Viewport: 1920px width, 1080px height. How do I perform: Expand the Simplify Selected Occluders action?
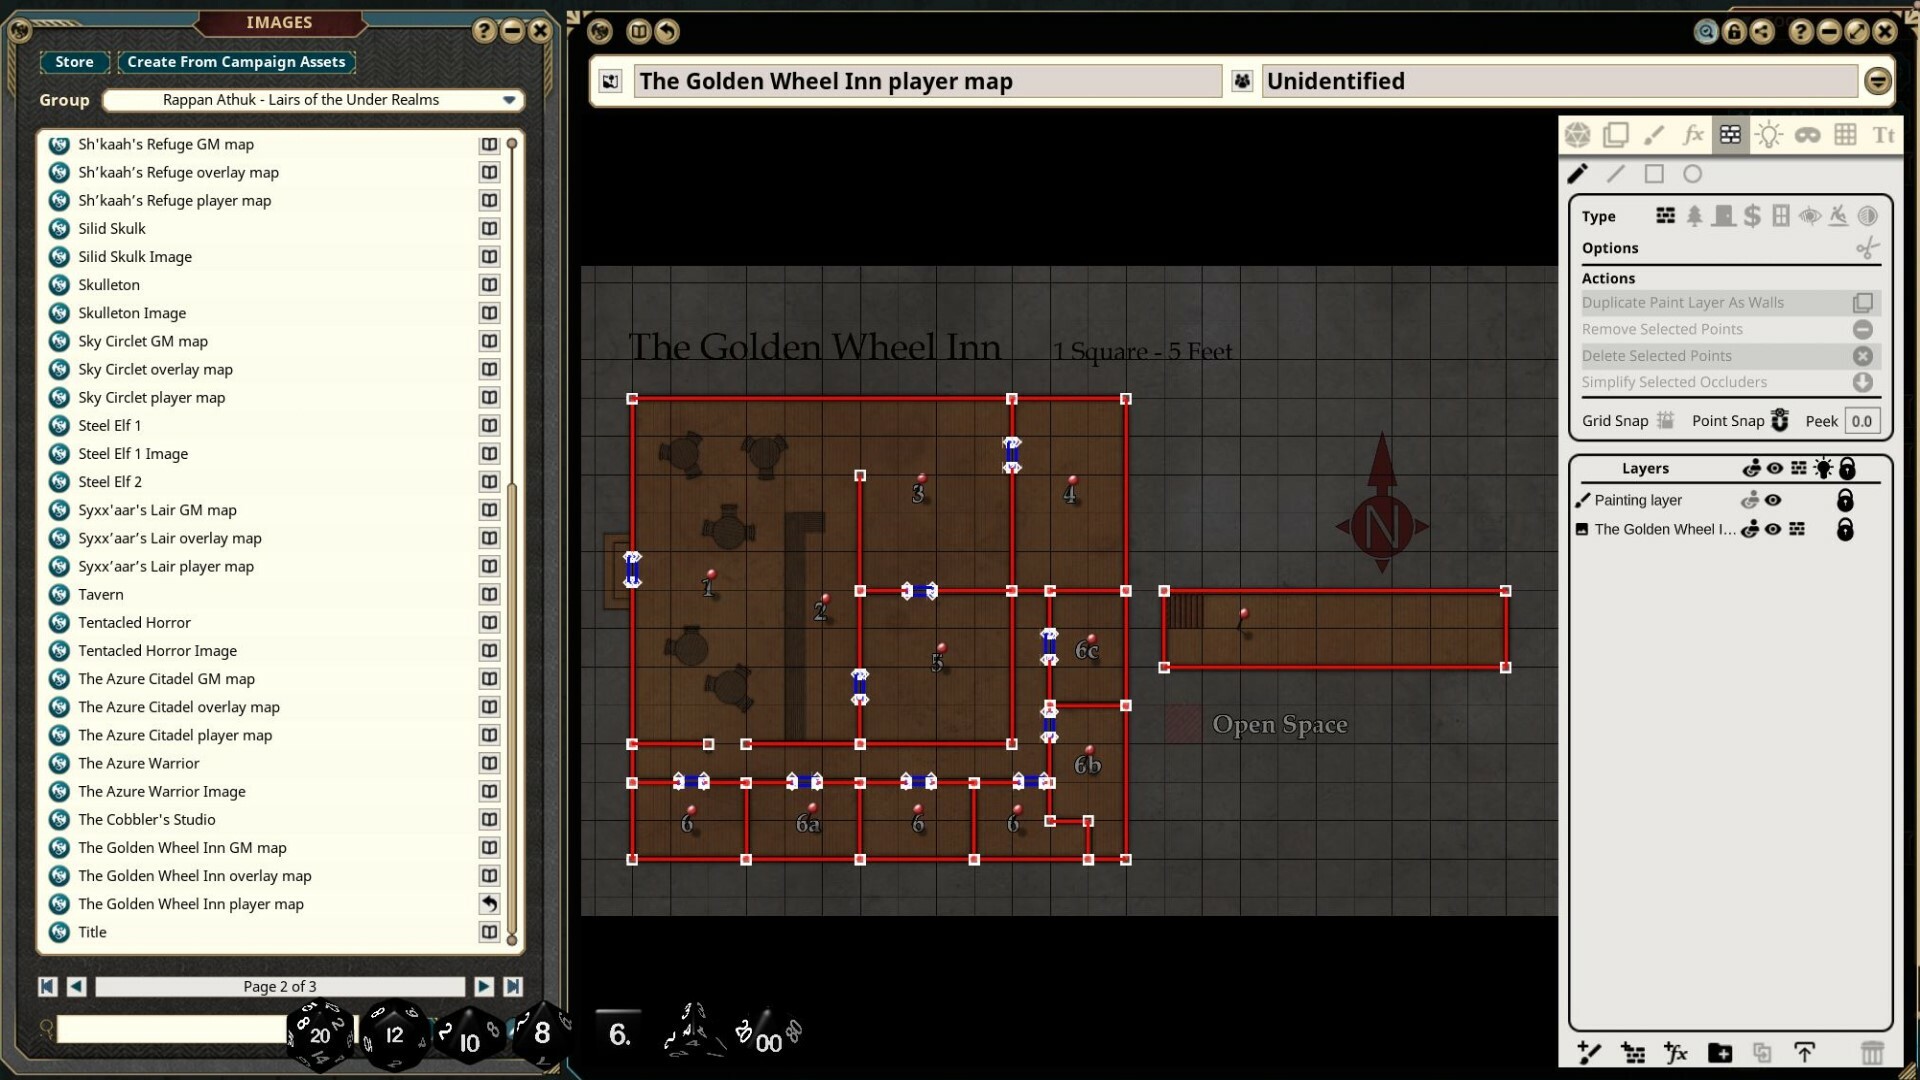pos(1862,382)
